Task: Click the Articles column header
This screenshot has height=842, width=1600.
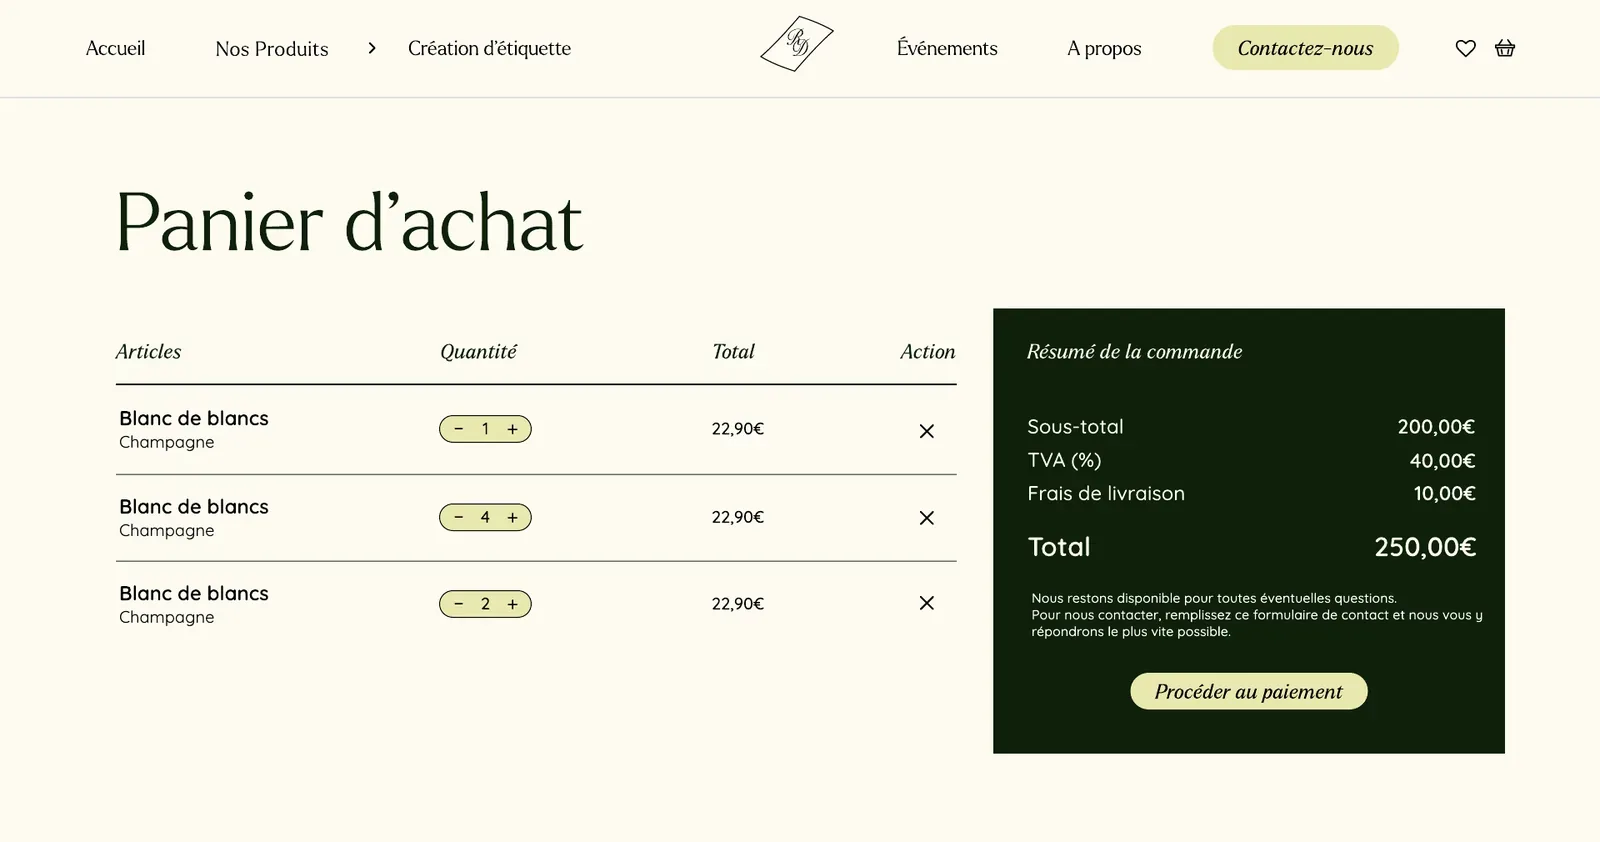Action: [x=148, y=351]
